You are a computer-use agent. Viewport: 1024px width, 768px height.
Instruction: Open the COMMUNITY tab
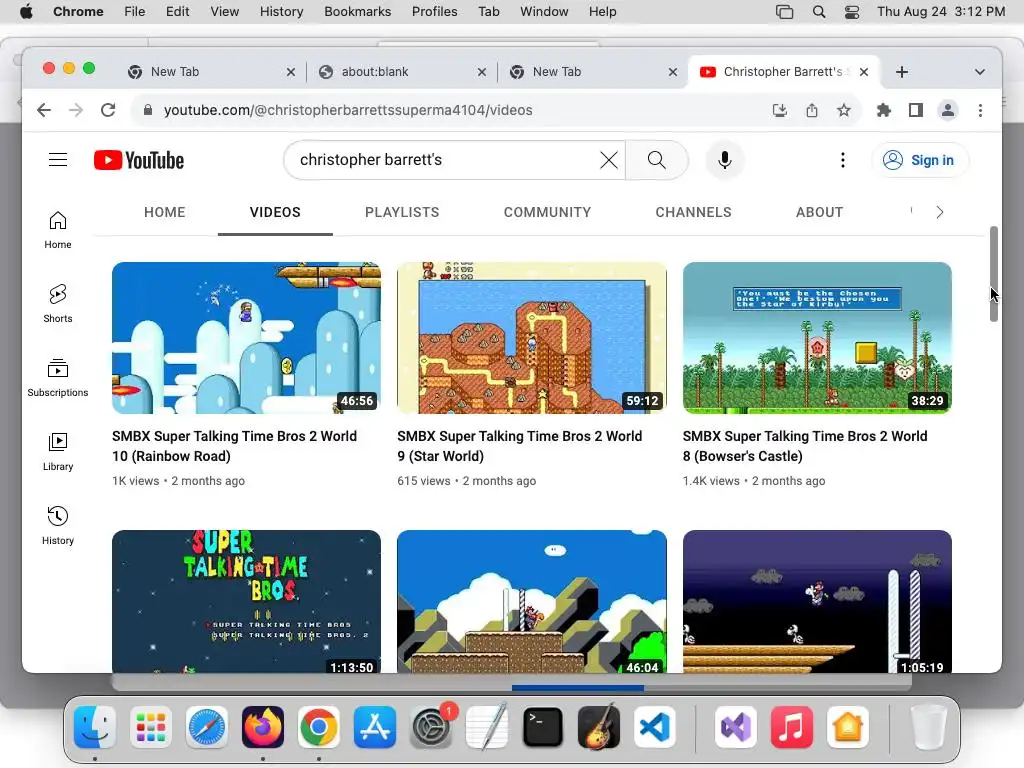coord(547,212)
